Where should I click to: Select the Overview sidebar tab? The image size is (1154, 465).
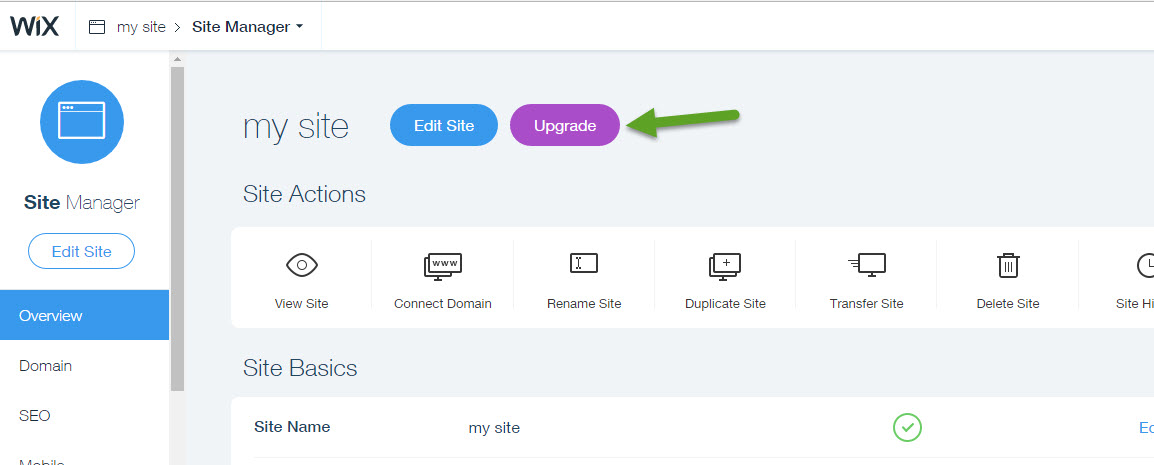coord(85,315)
